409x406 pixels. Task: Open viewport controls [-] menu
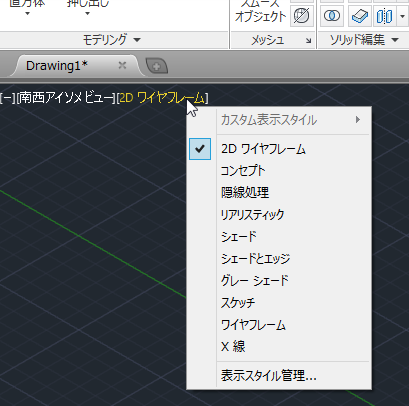coord(7,98)
